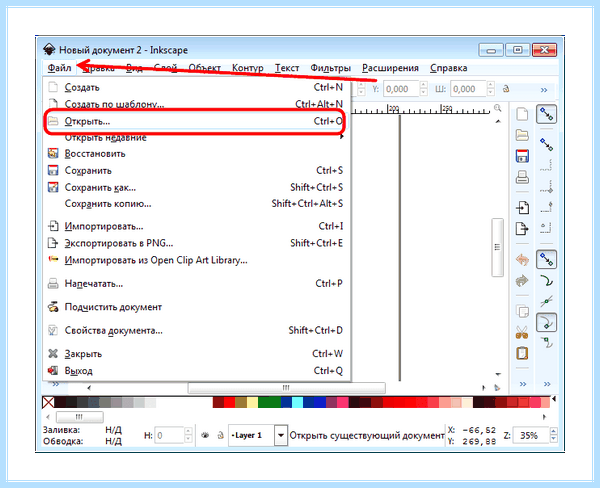Expand the commands bar overflow chevron
This screenshot has width=600, height=488.
tap(523, 384)
